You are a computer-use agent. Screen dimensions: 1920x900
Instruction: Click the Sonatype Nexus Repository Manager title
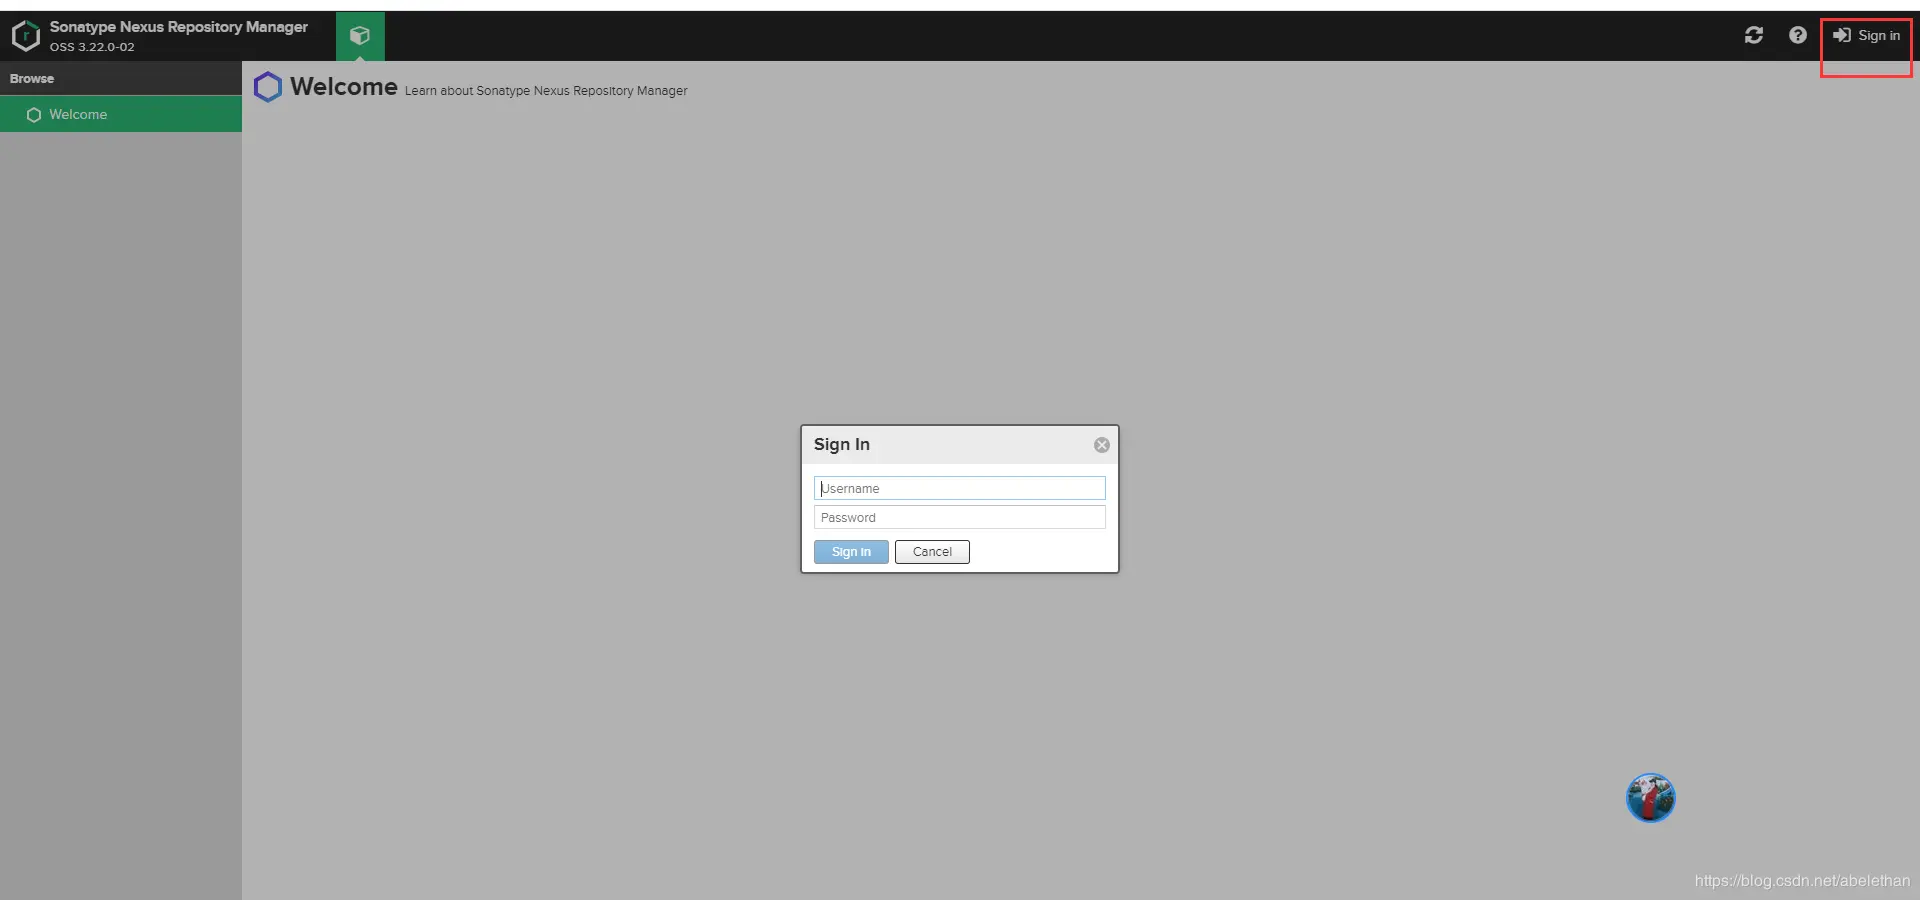pyautogui.click(x=179, y=27)
